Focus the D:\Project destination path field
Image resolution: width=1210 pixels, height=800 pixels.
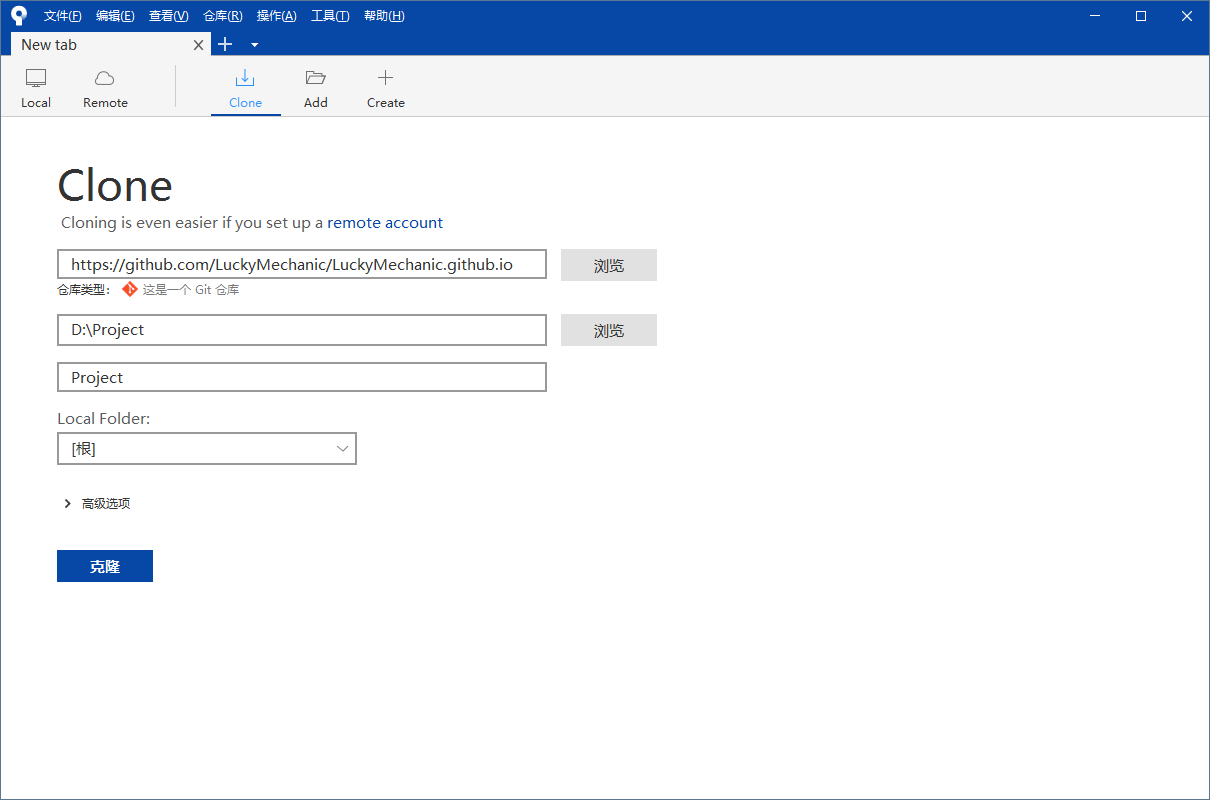pos(302,329)
